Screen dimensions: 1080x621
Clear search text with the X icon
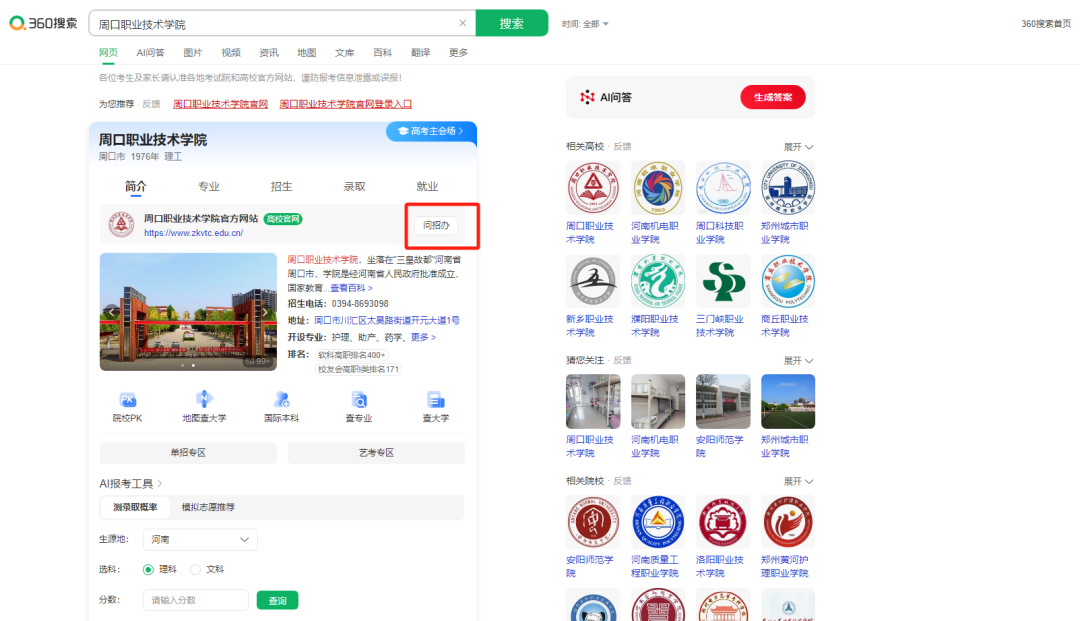tap(462, 23)
